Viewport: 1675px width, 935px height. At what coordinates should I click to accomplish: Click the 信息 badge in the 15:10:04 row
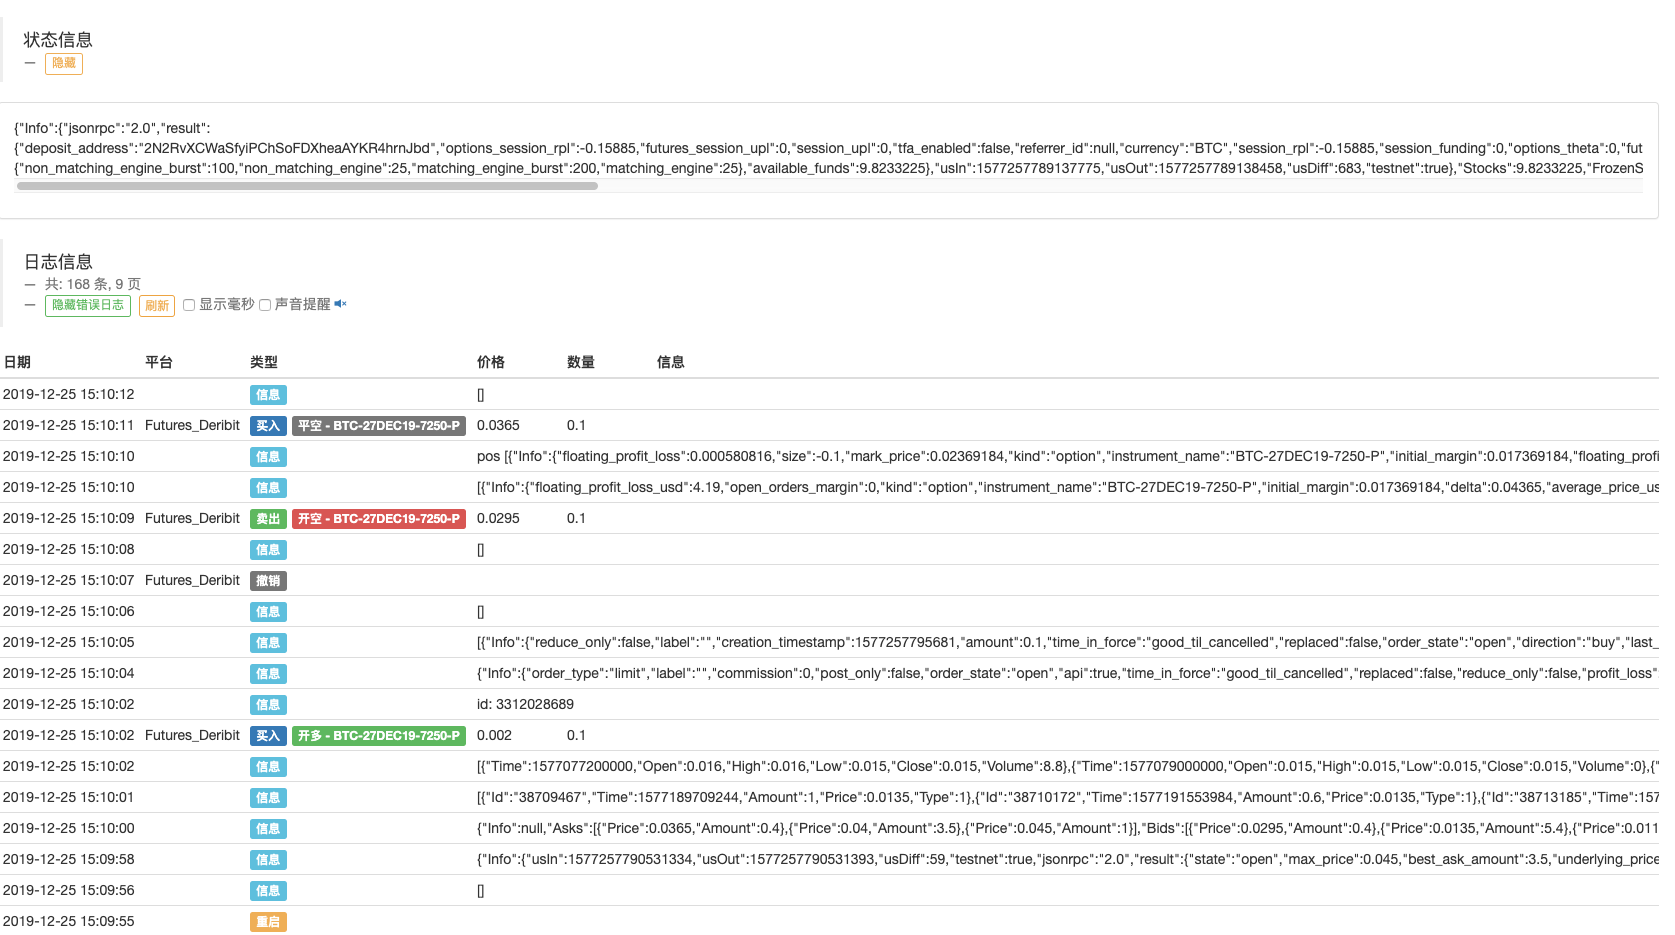pos(268,674)
